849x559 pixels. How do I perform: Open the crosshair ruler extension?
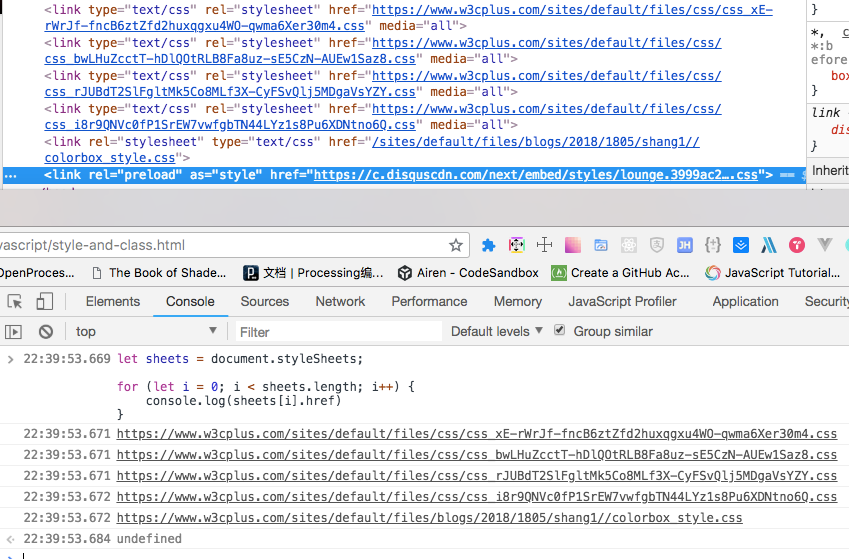click(x=544, y=245)
